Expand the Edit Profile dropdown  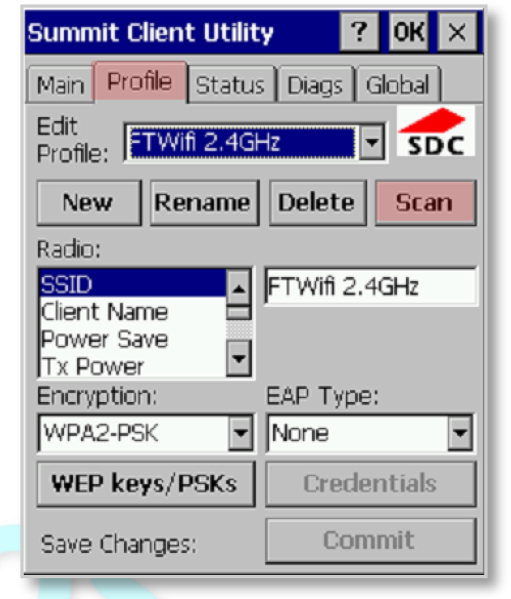click(x=372, y=142)
